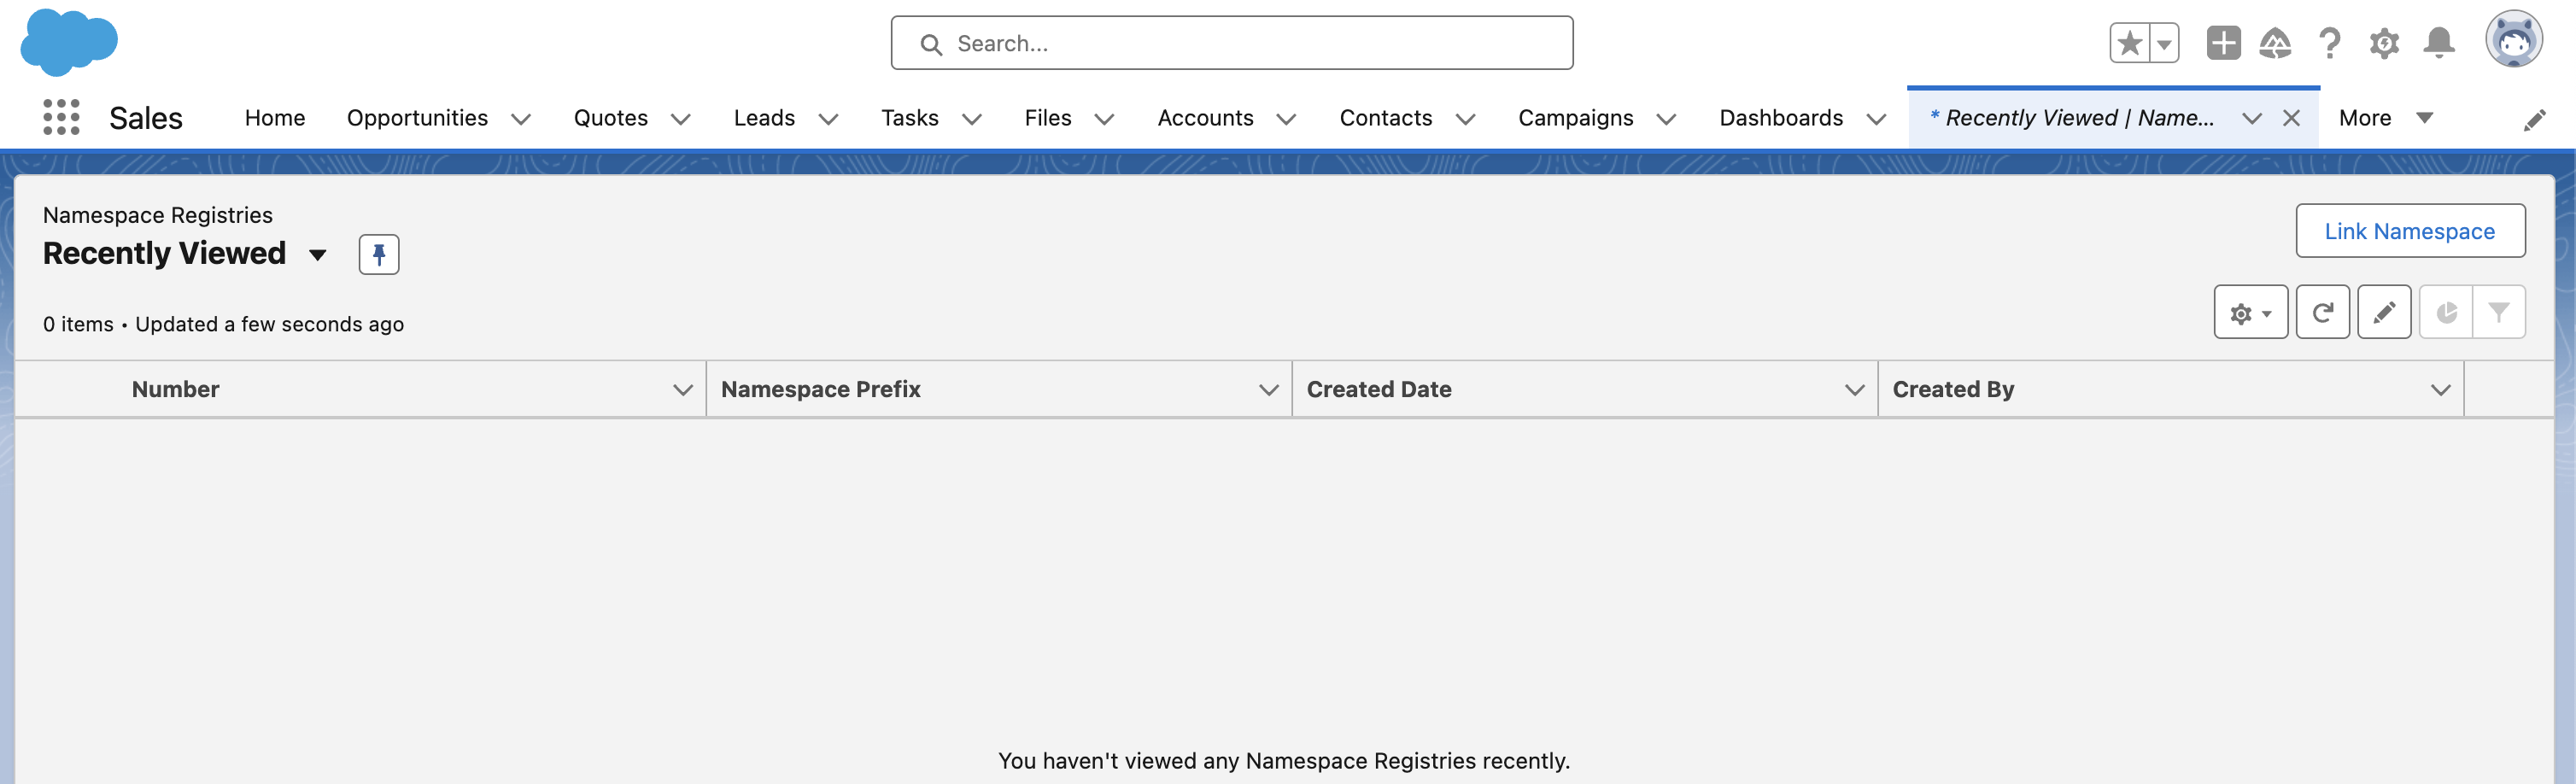
Task: Refresh the Namespace Registries list
Action: pos(2322,312)
